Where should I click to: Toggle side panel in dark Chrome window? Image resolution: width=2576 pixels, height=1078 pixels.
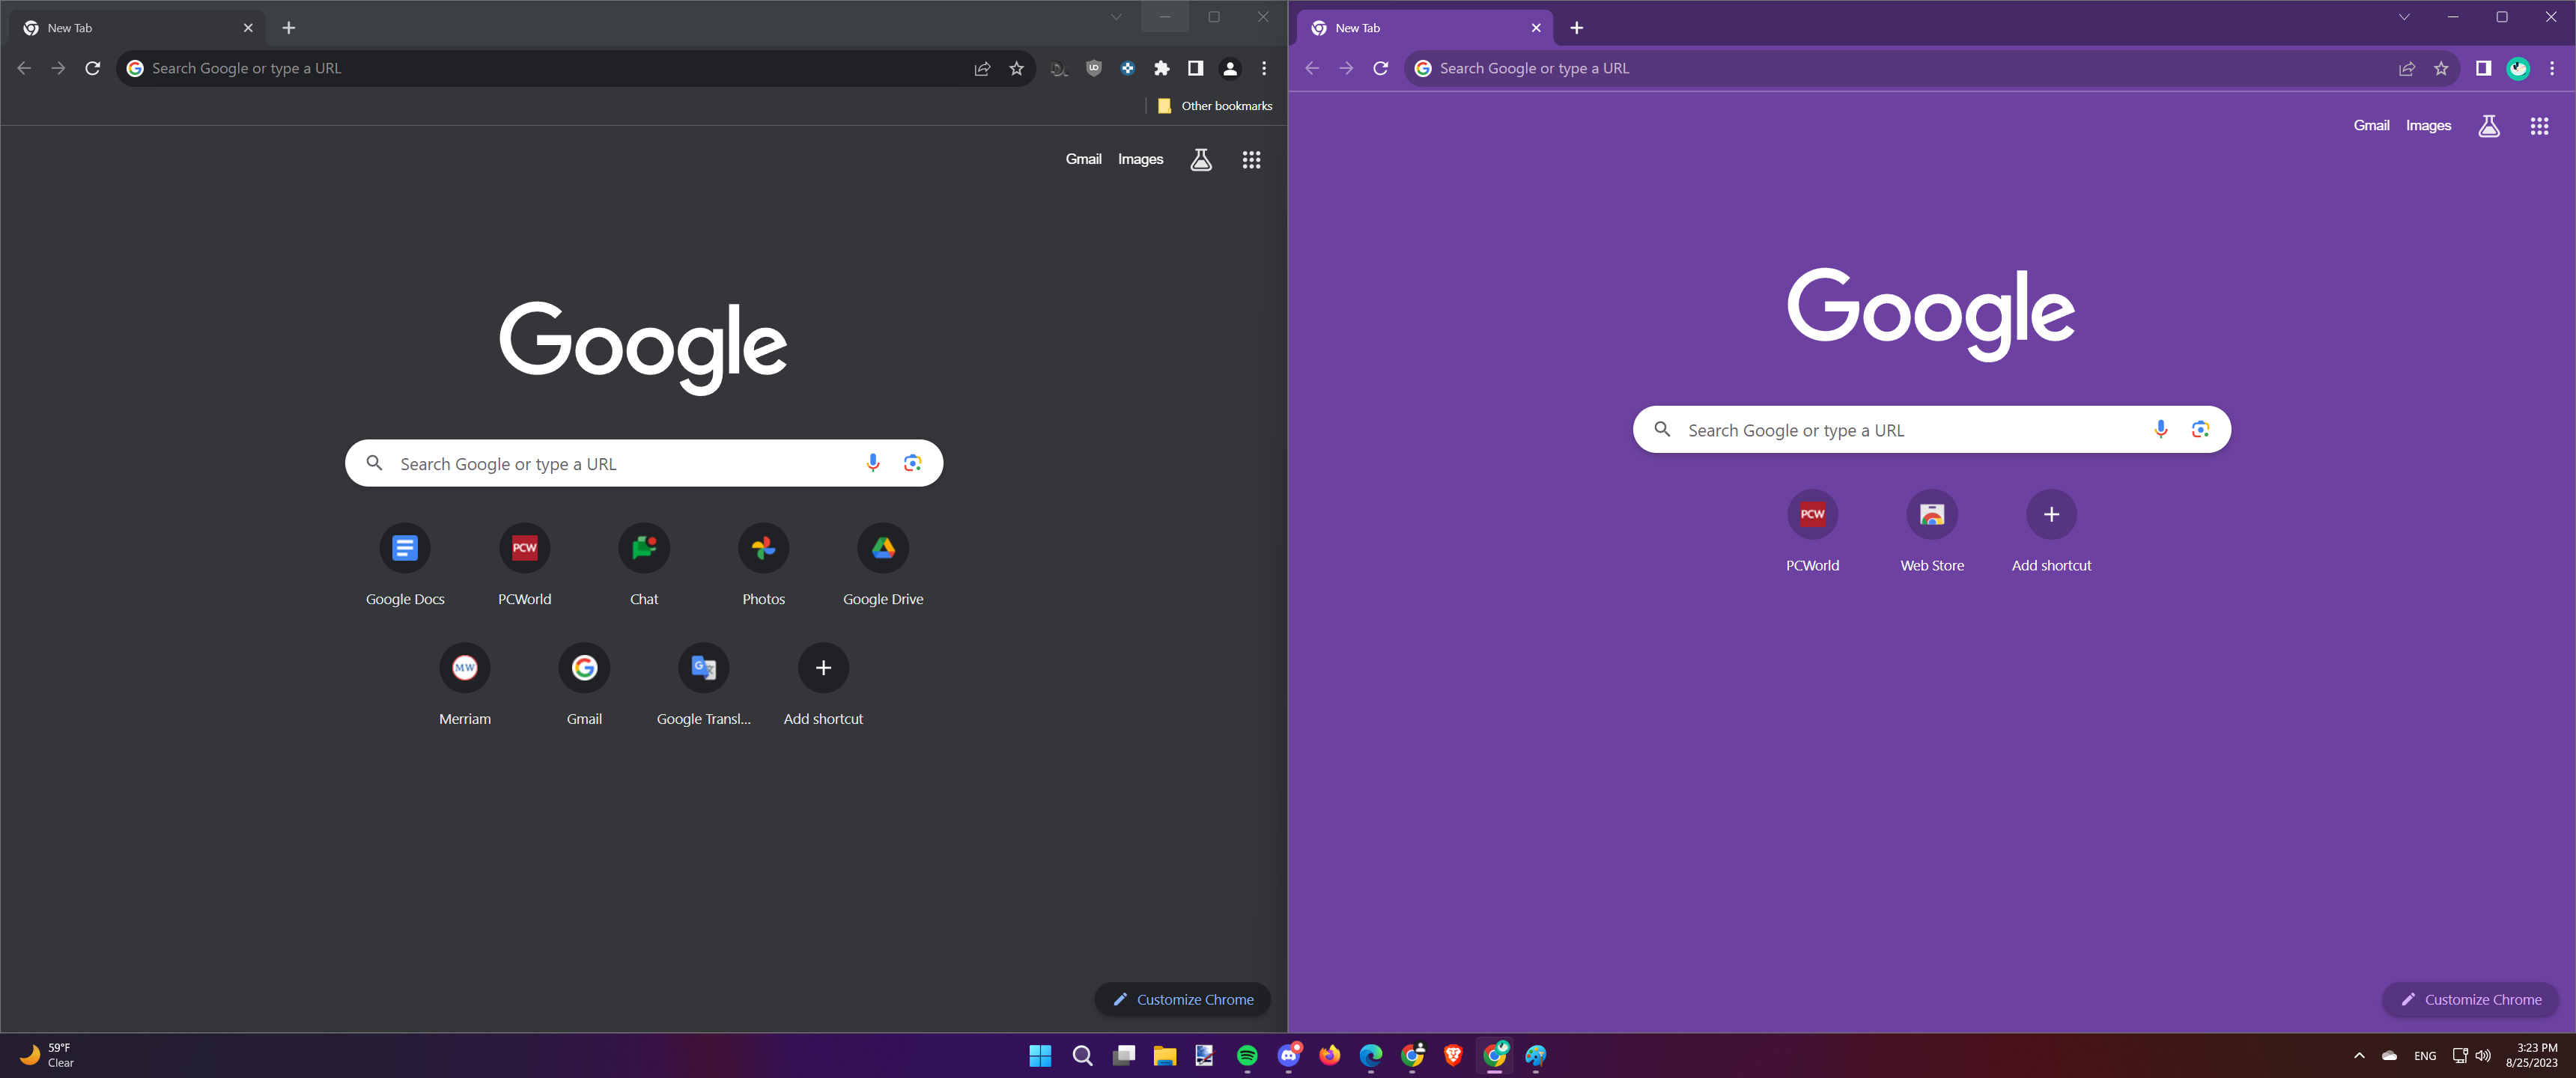click(x=1195, y=68)
